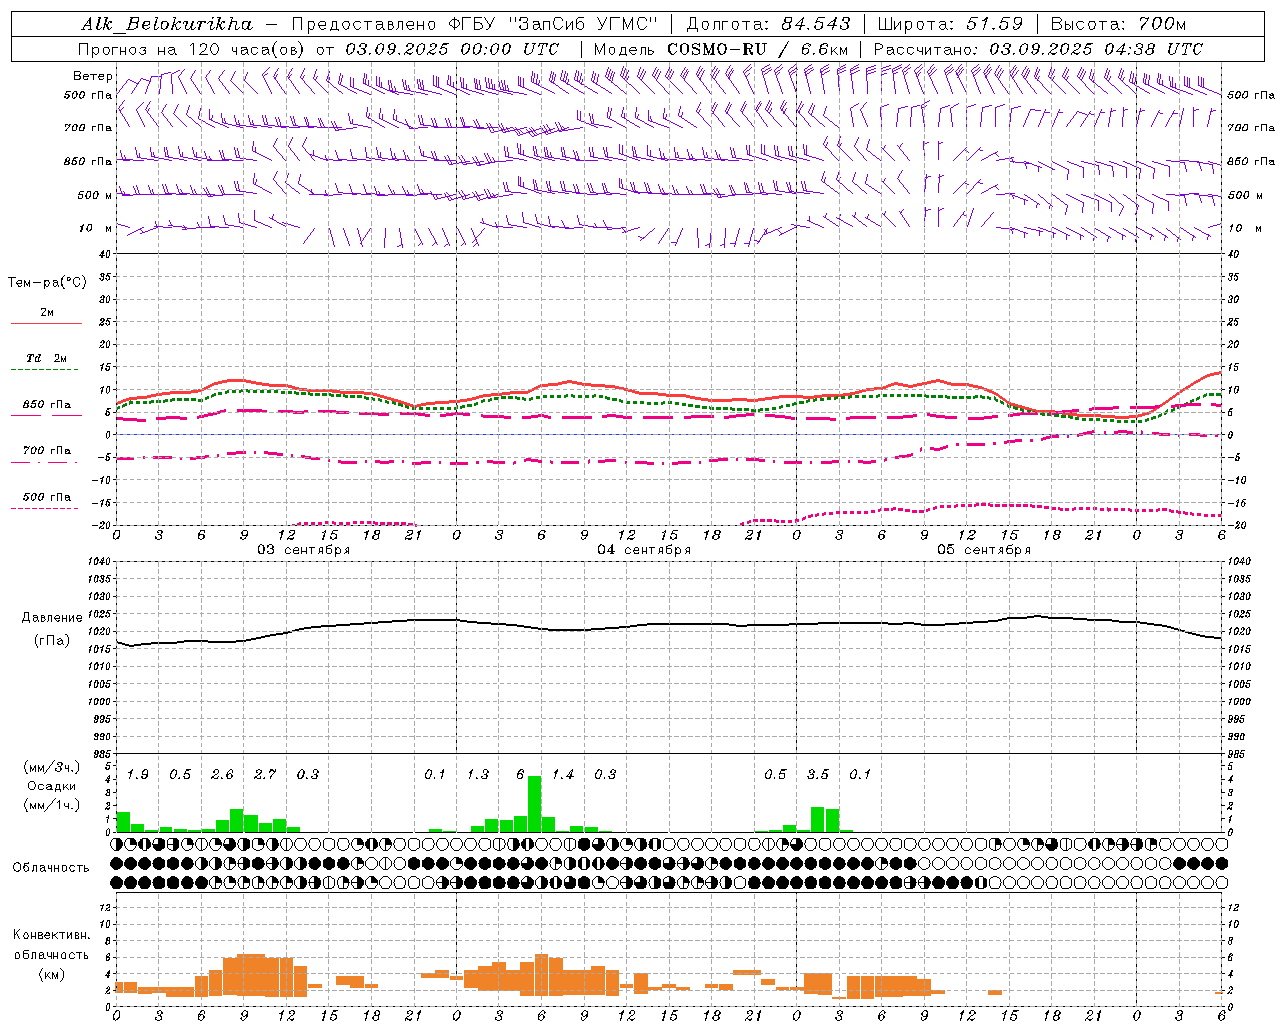The height and width of the screenshot is (1024, 1280).
Task: Click the 2.7 precipitation value
Action: tap(265, 775)
